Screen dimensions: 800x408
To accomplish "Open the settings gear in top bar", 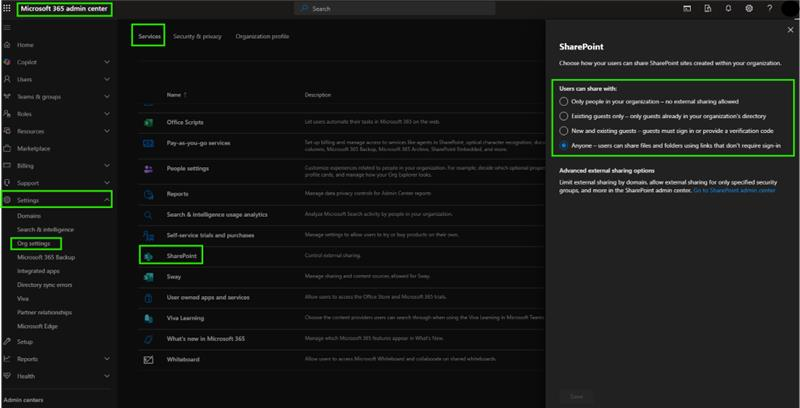I will [x=749, y=9].
